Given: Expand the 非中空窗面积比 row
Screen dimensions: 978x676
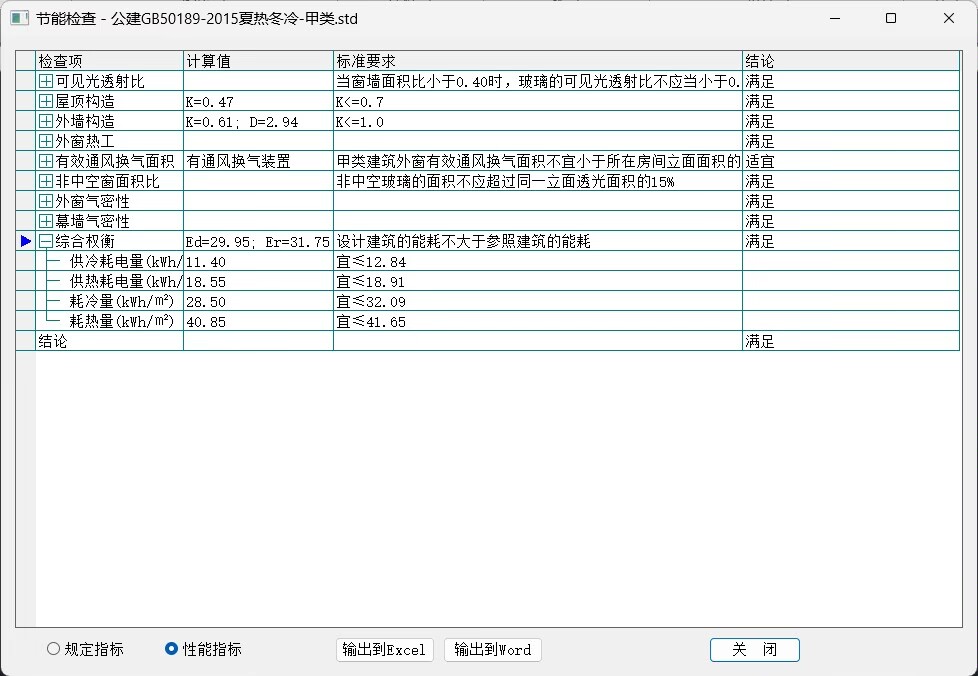Looking at the screenshot, I should [x=45, y=181].
